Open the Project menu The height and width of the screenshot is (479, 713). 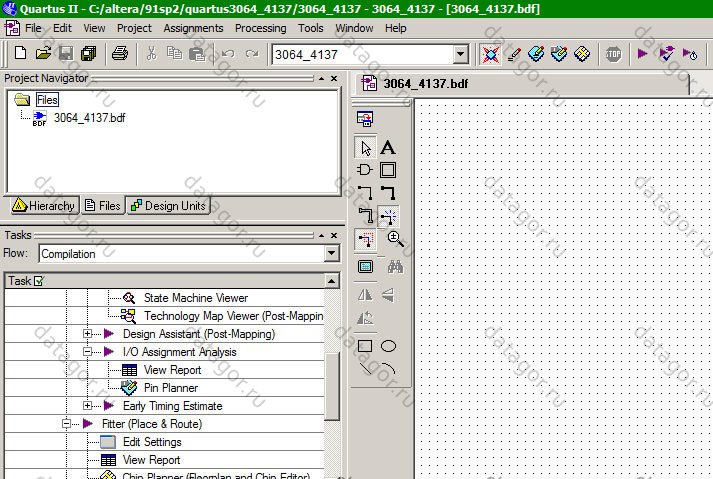point(134,28)
